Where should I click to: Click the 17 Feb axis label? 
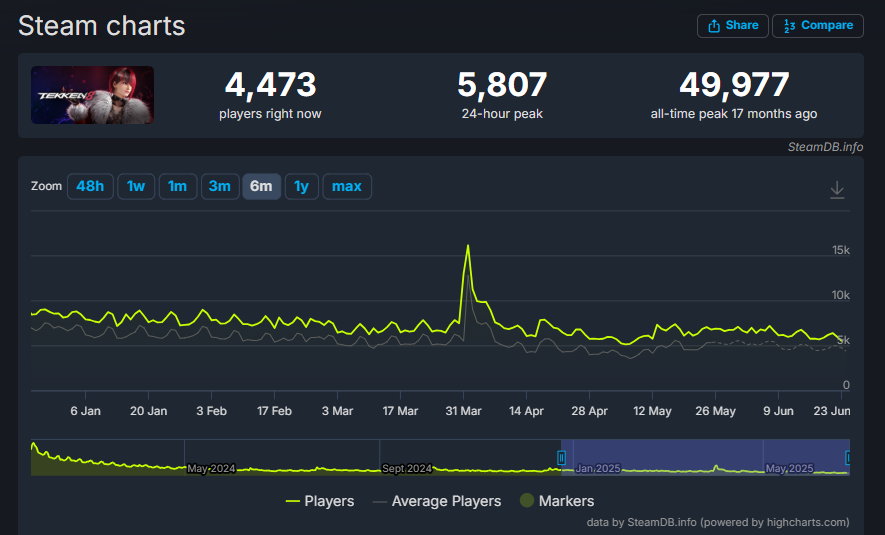pos(274,411)
